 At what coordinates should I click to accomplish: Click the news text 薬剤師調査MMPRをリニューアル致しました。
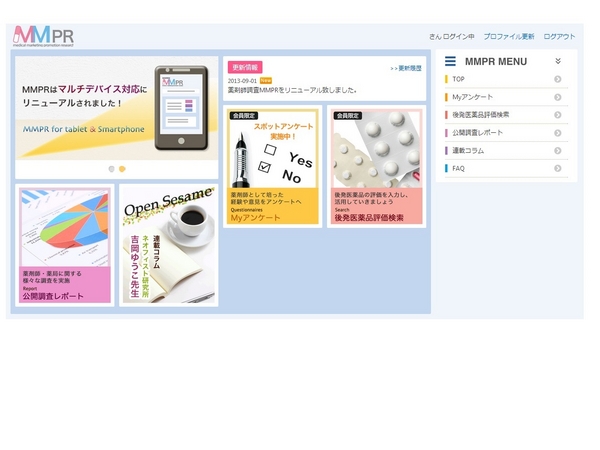tap(292, 90)
